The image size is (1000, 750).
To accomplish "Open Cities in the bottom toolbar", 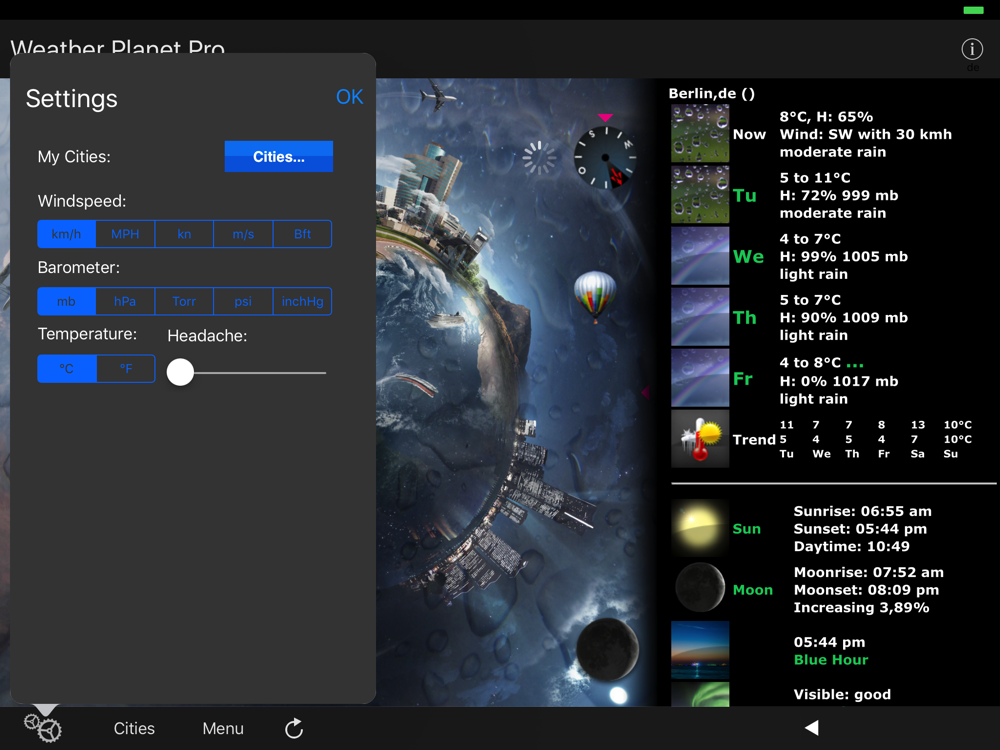I will click(x=134, y=728).
